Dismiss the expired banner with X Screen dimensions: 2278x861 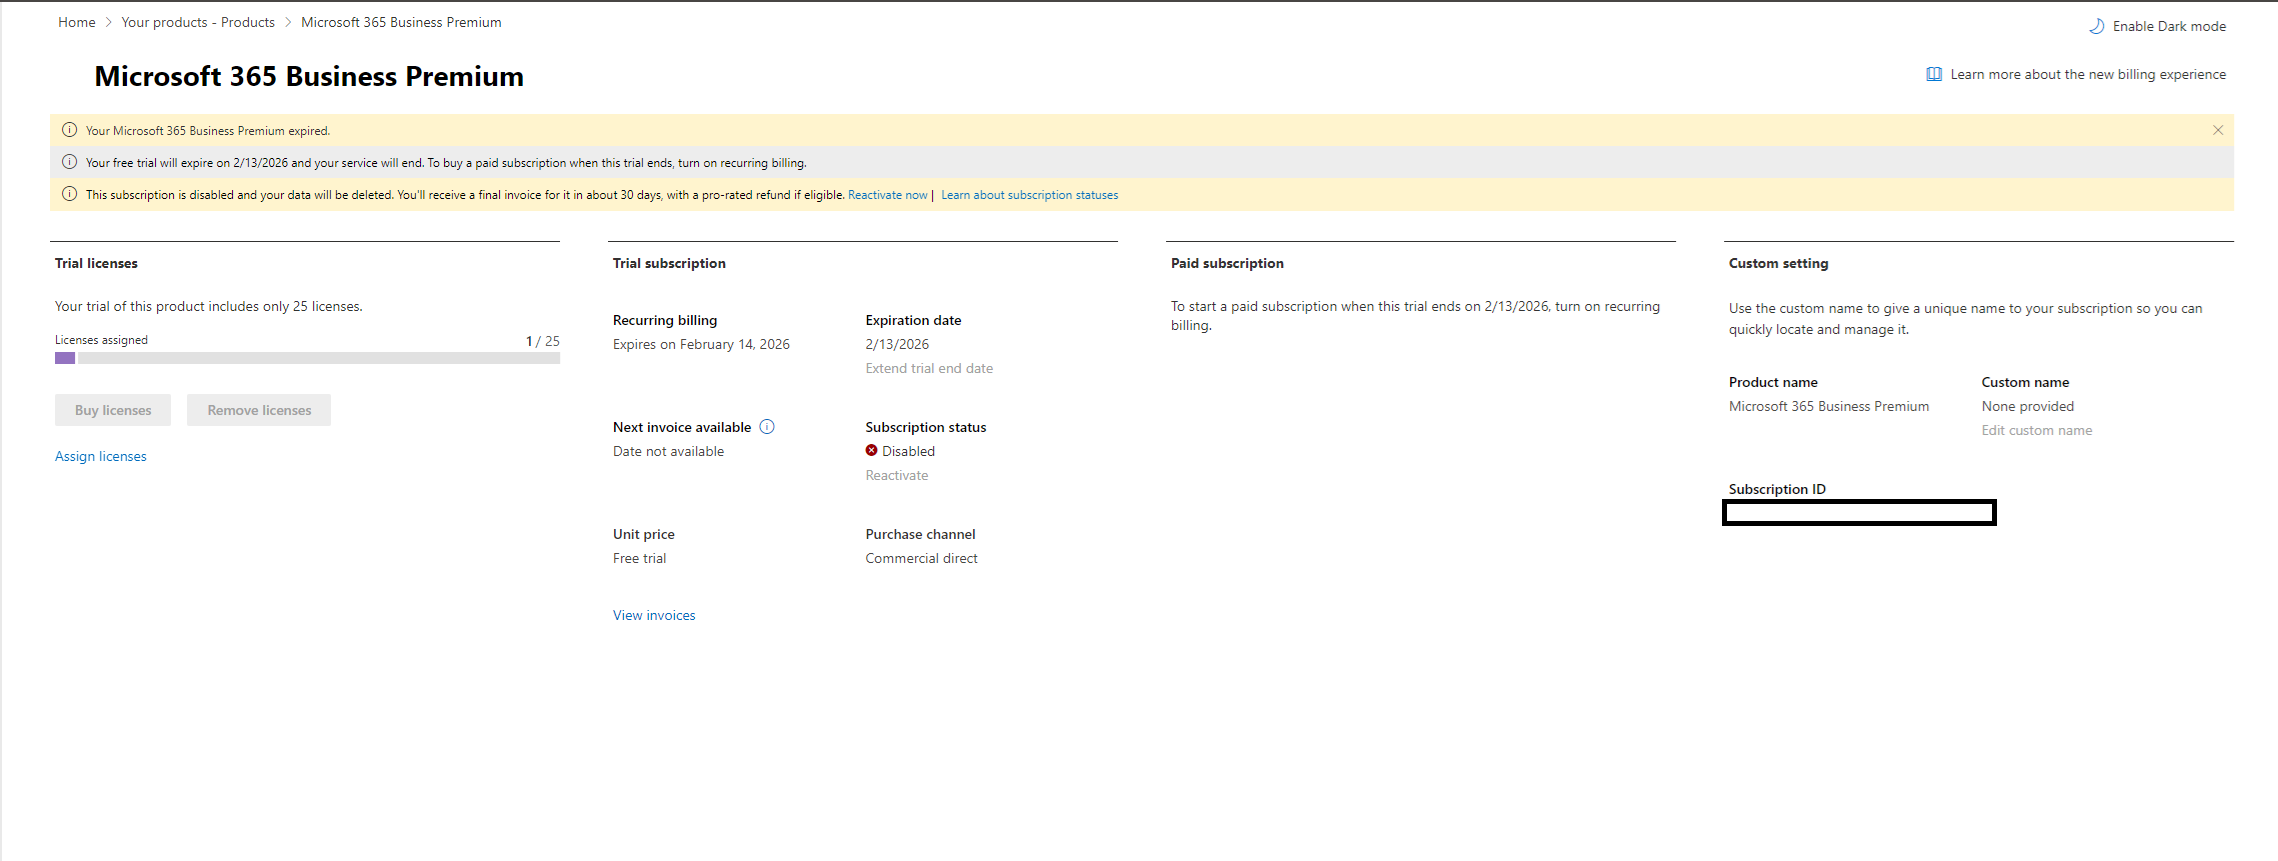pos(2218,130)
